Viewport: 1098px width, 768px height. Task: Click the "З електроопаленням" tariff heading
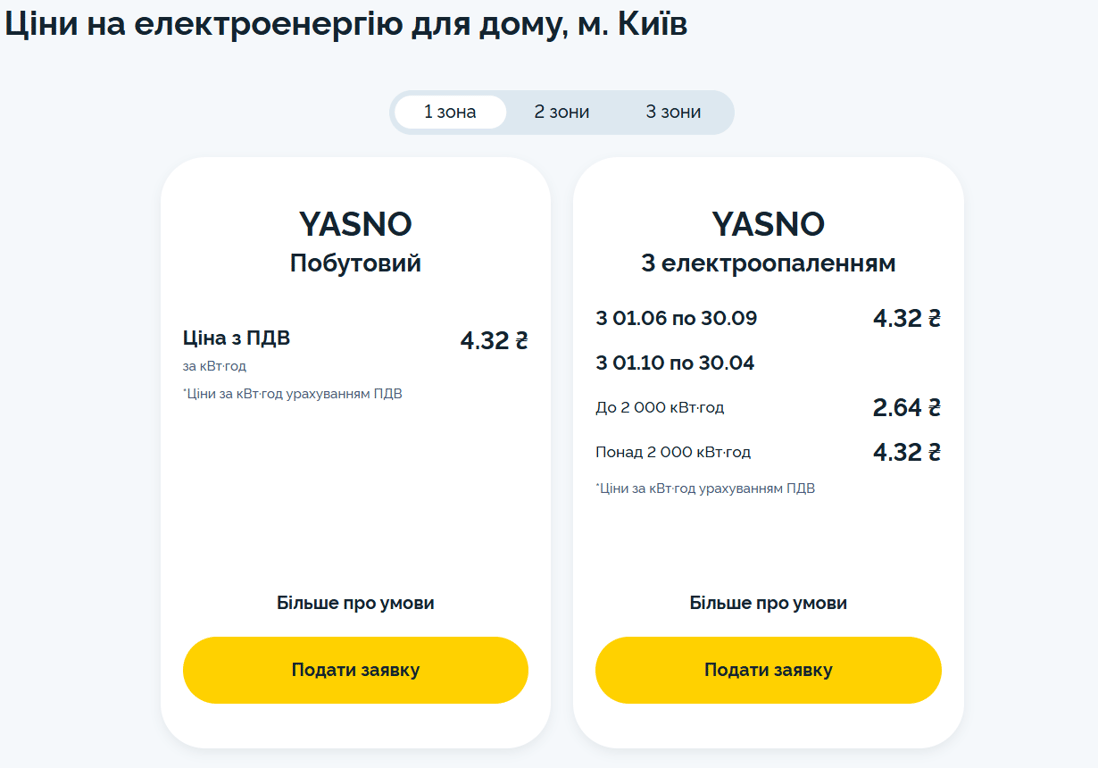point(768,264)
